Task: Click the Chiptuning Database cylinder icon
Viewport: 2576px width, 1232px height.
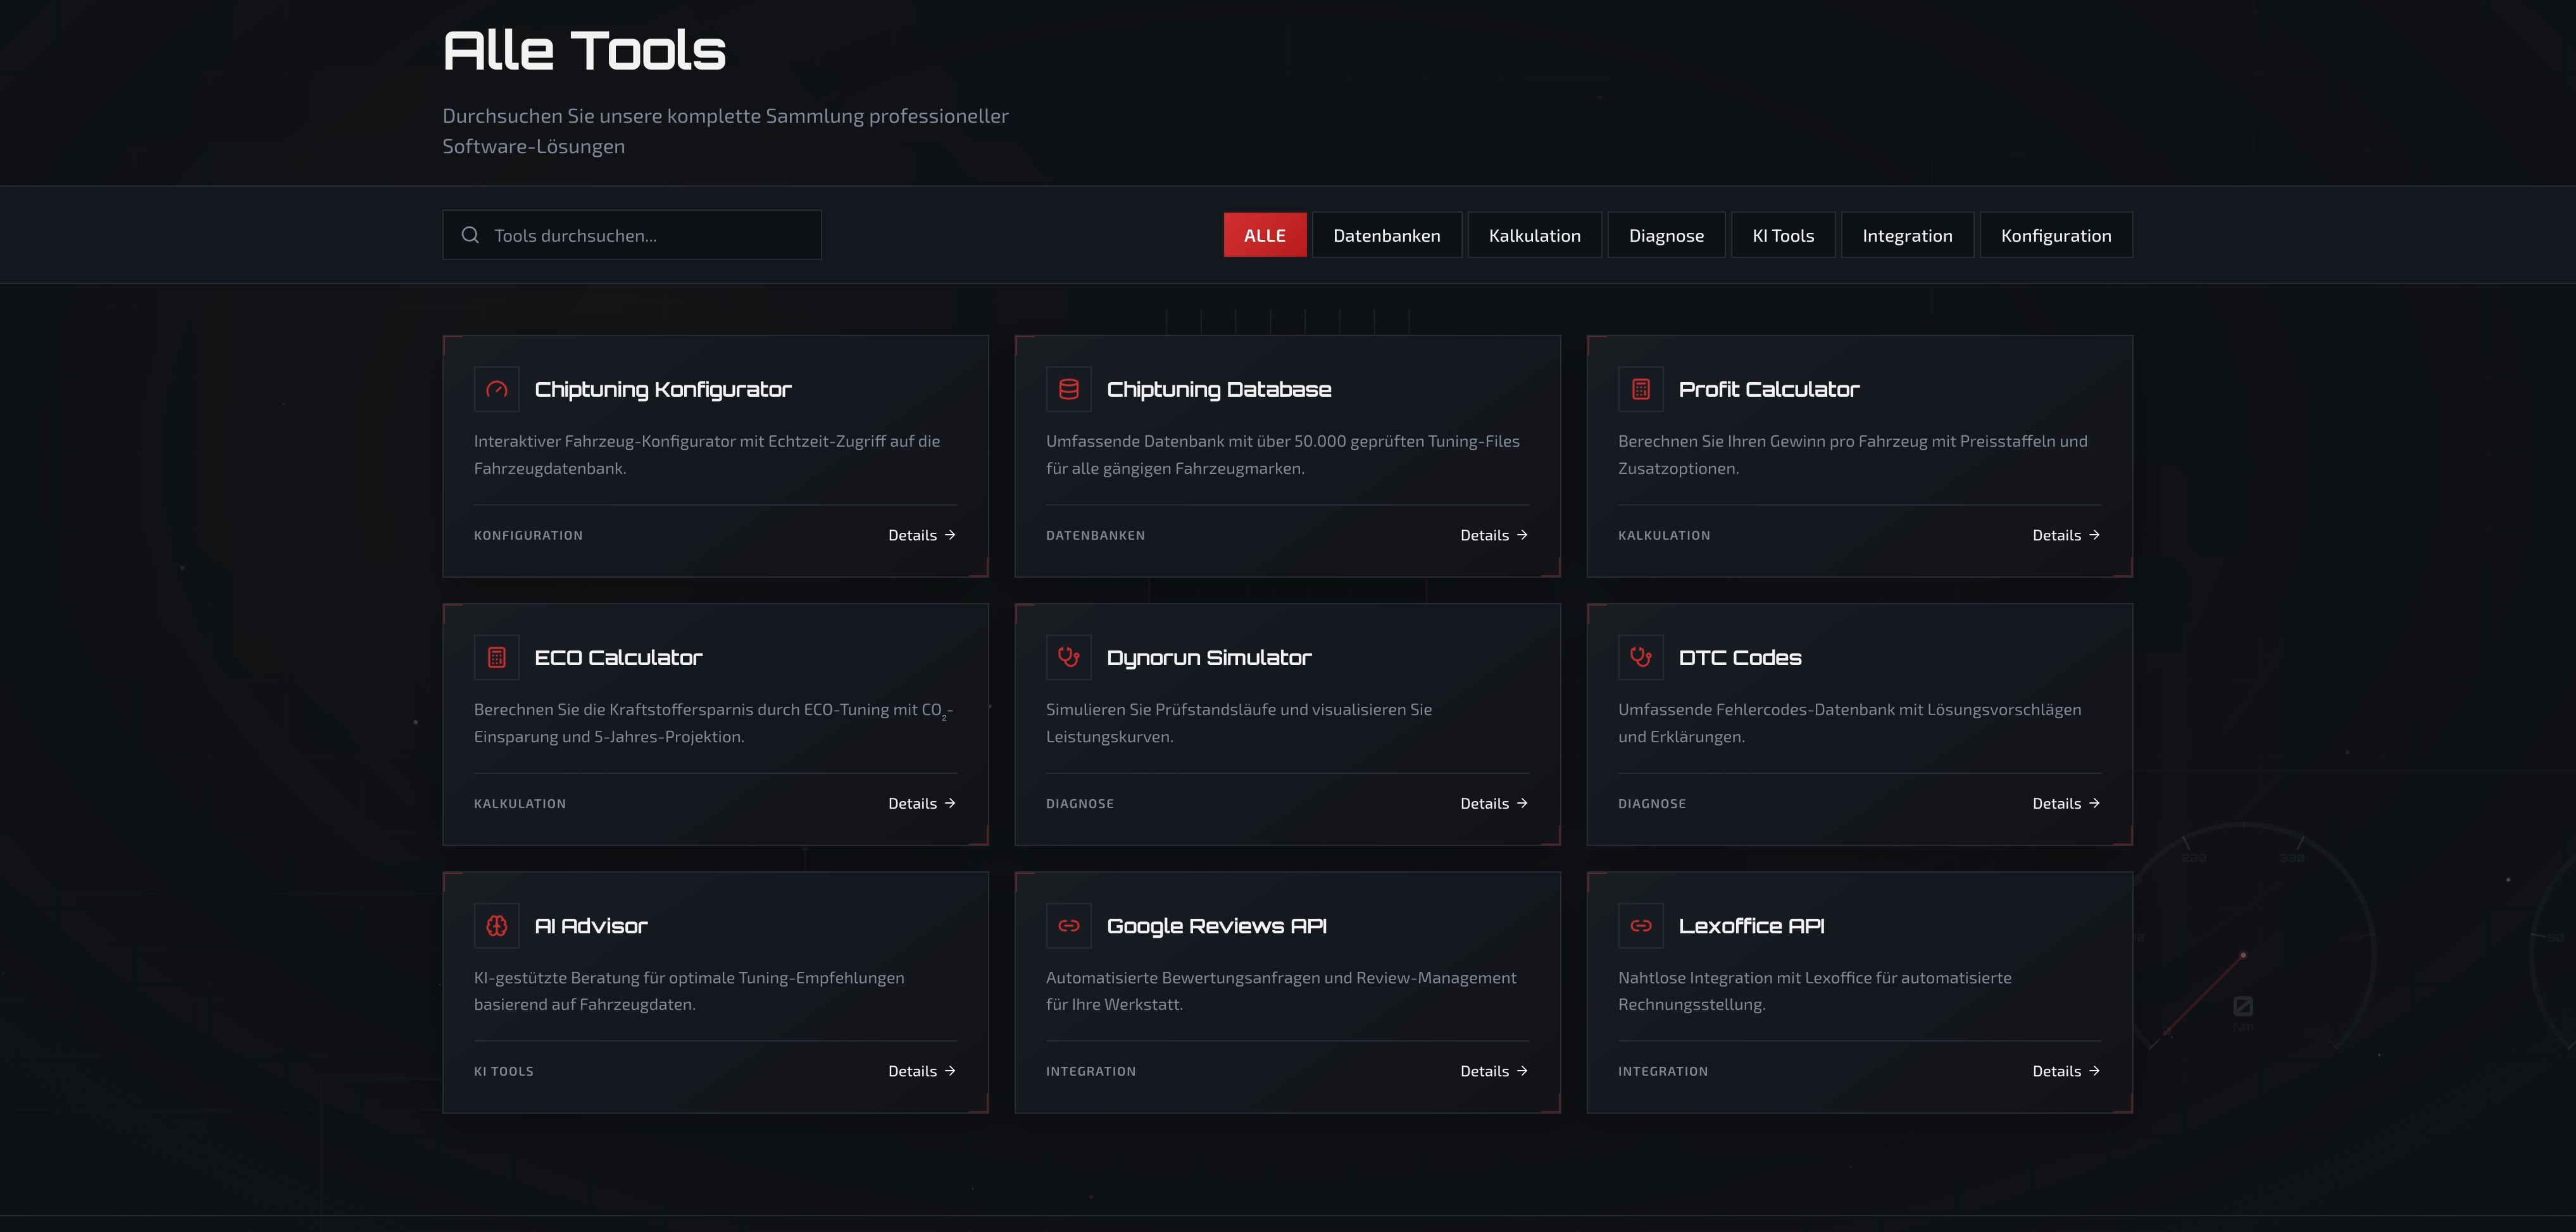Action: [1069, 389]
